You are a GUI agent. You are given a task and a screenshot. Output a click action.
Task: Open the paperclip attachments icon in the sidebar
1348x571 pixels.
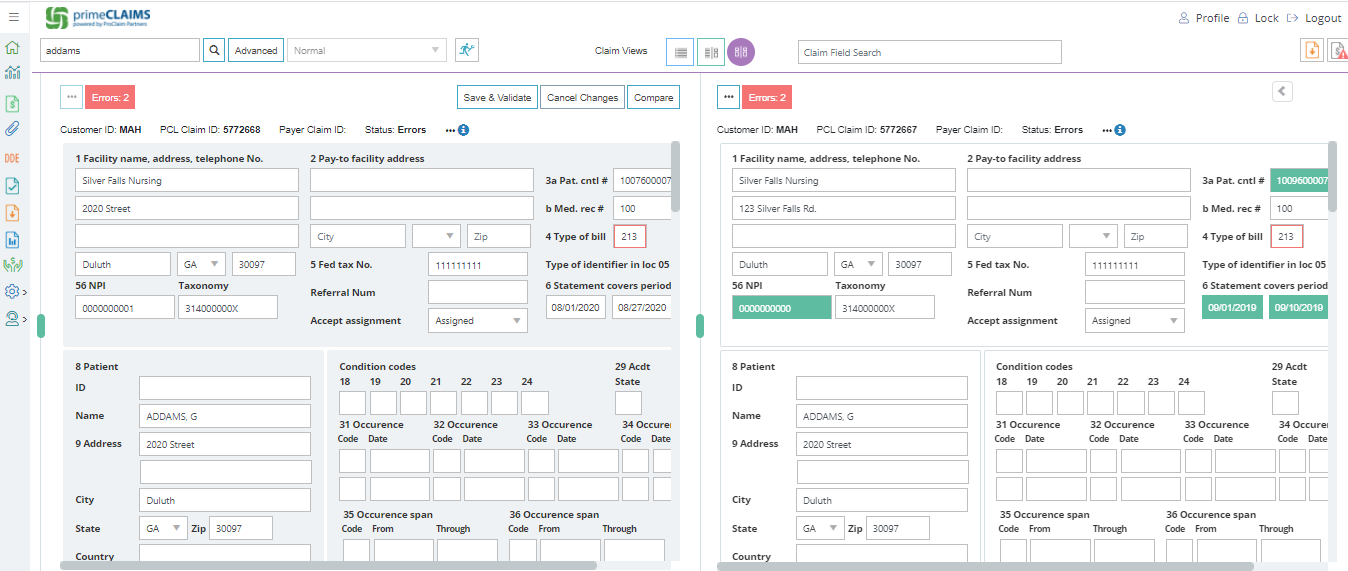[13, 128]
